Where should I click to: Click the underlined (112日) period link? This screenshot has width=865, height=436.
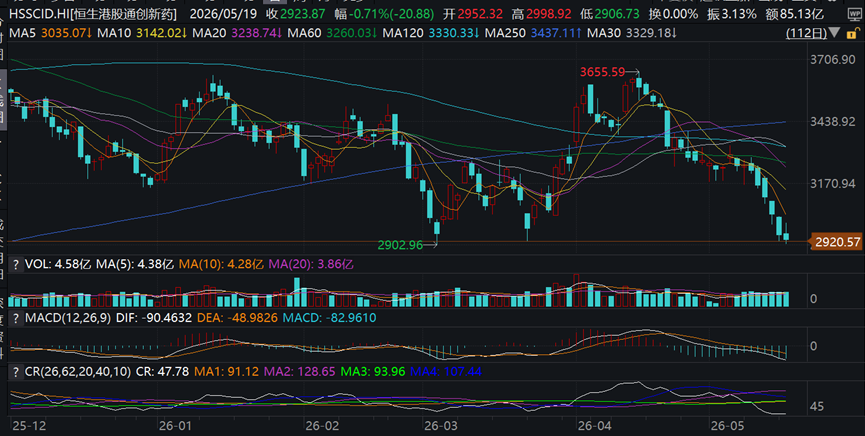click(807, 33)
